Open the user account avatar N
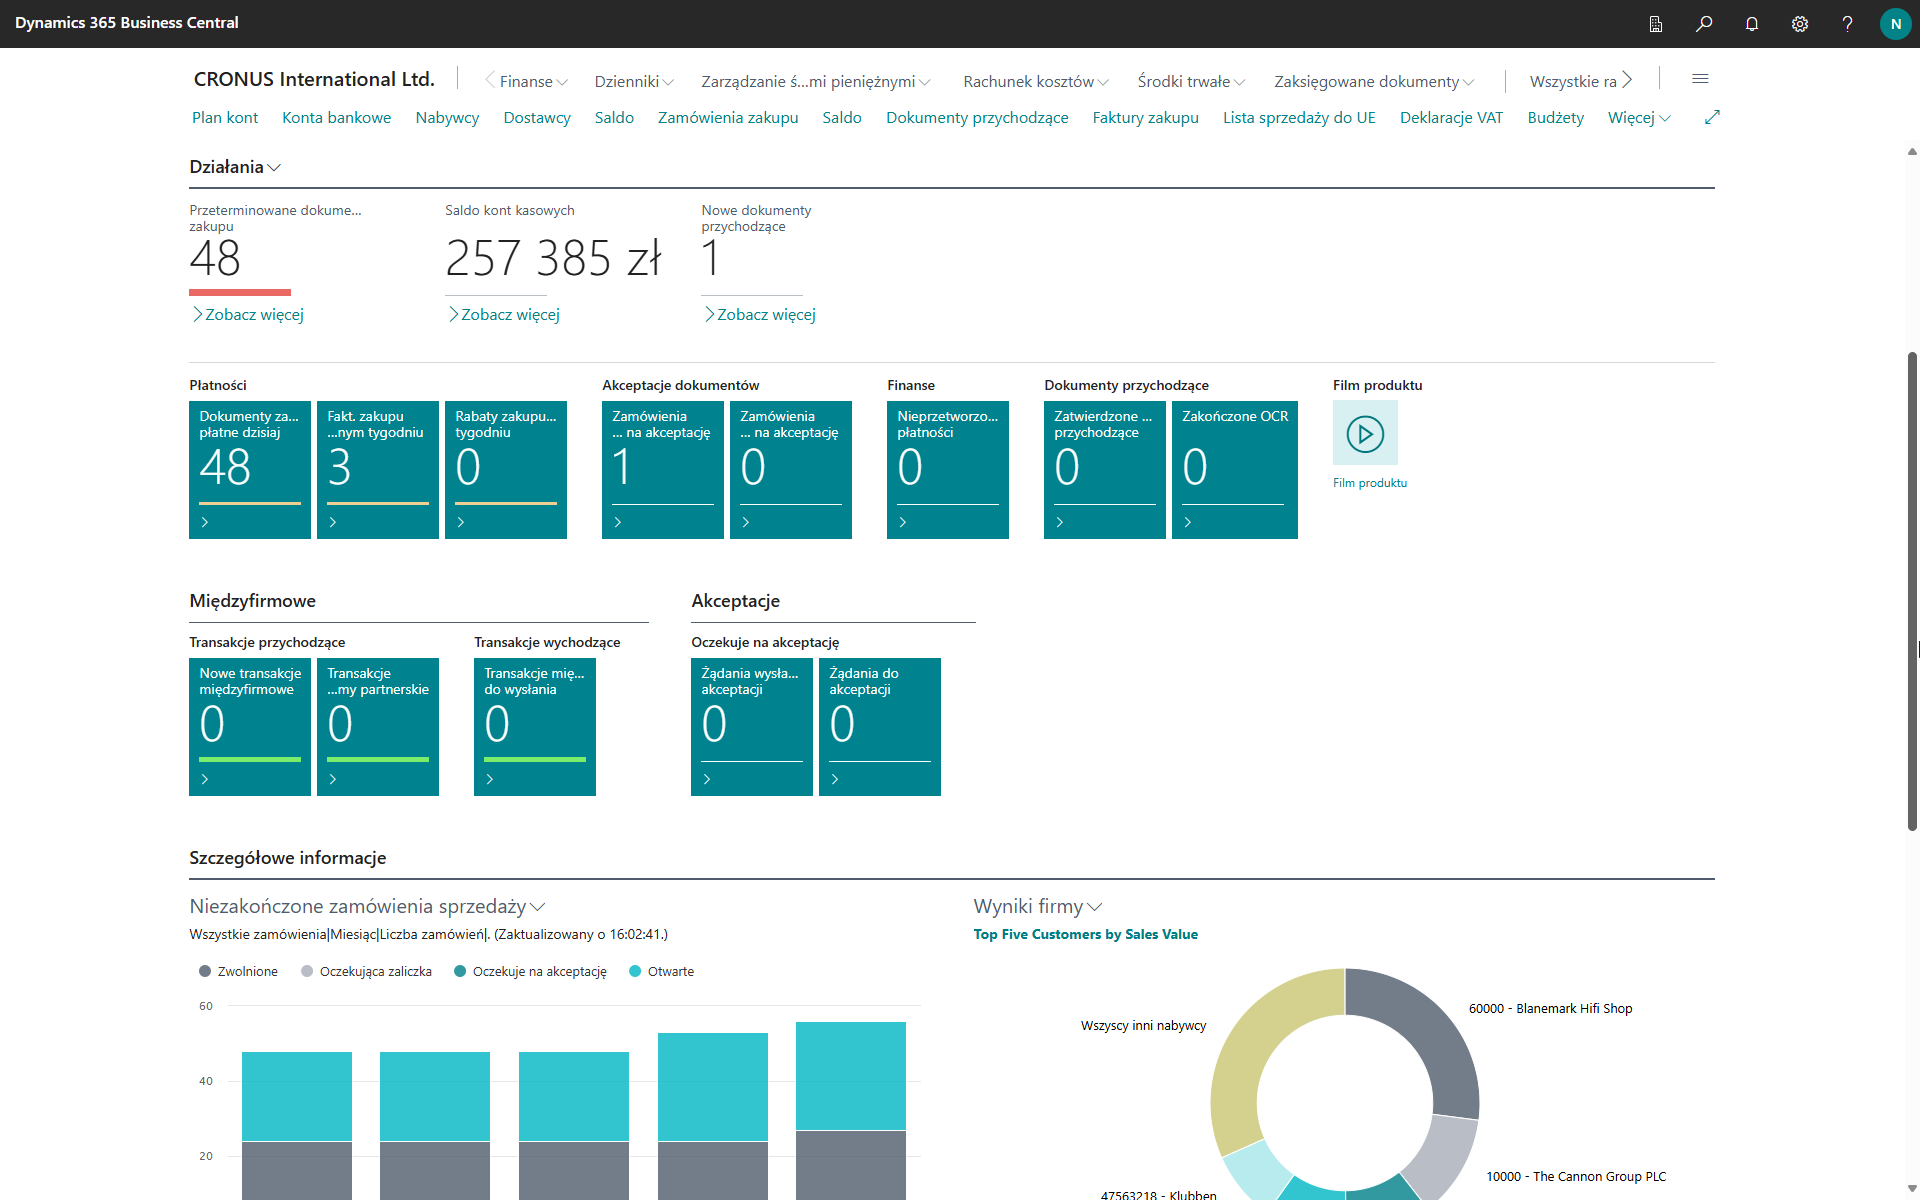Viewport: 1920px width, 1200px height. click(1895, 24)
